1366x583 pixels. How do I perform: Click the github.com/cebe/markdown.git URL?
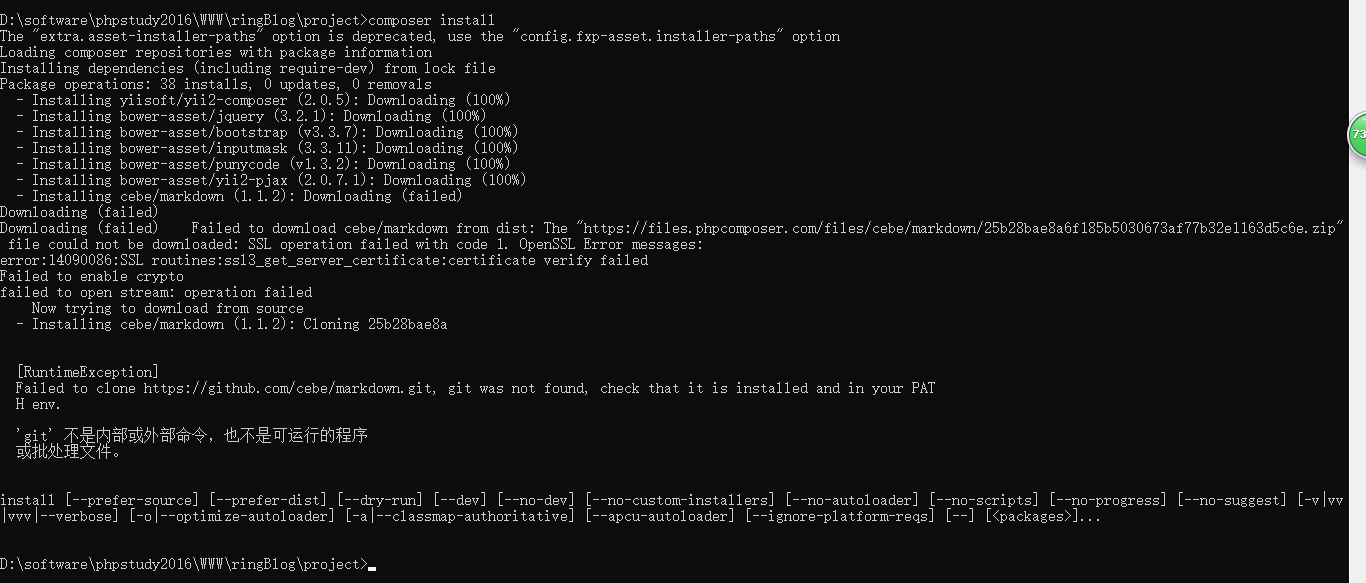pyautogui.click(x=289, y=388)
